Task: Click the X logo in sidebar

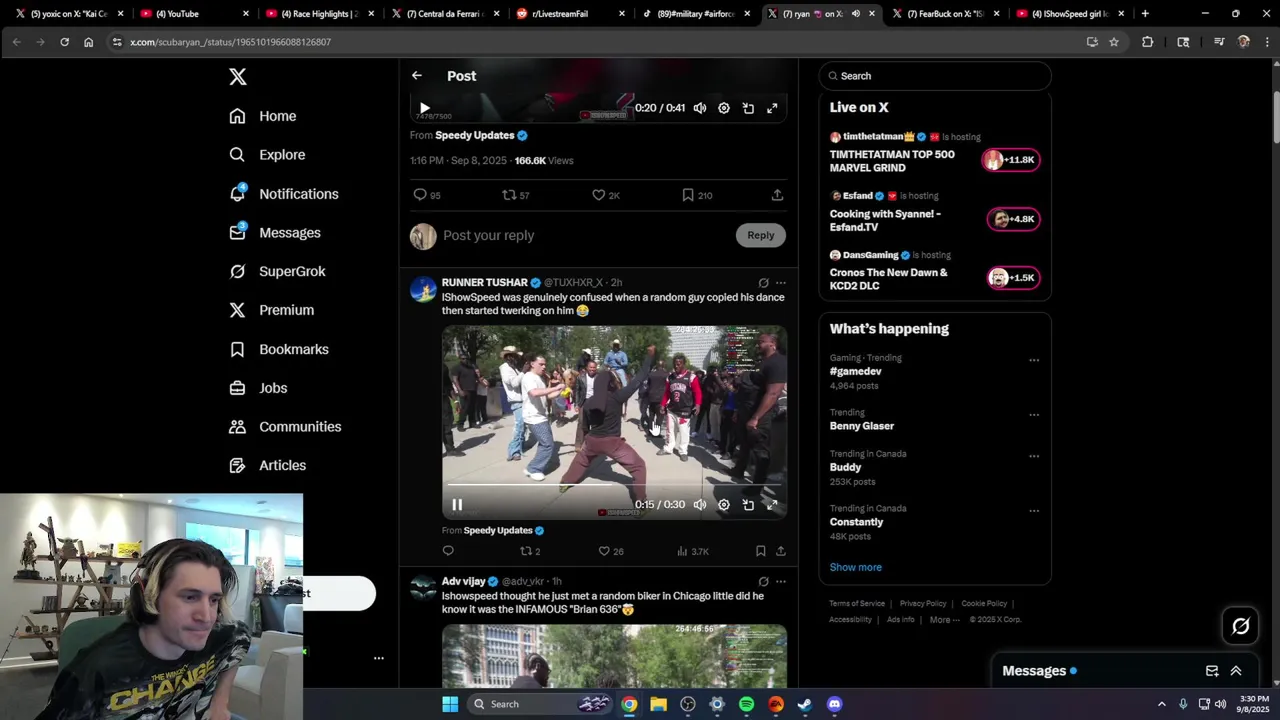Action: tap(237, 77)
